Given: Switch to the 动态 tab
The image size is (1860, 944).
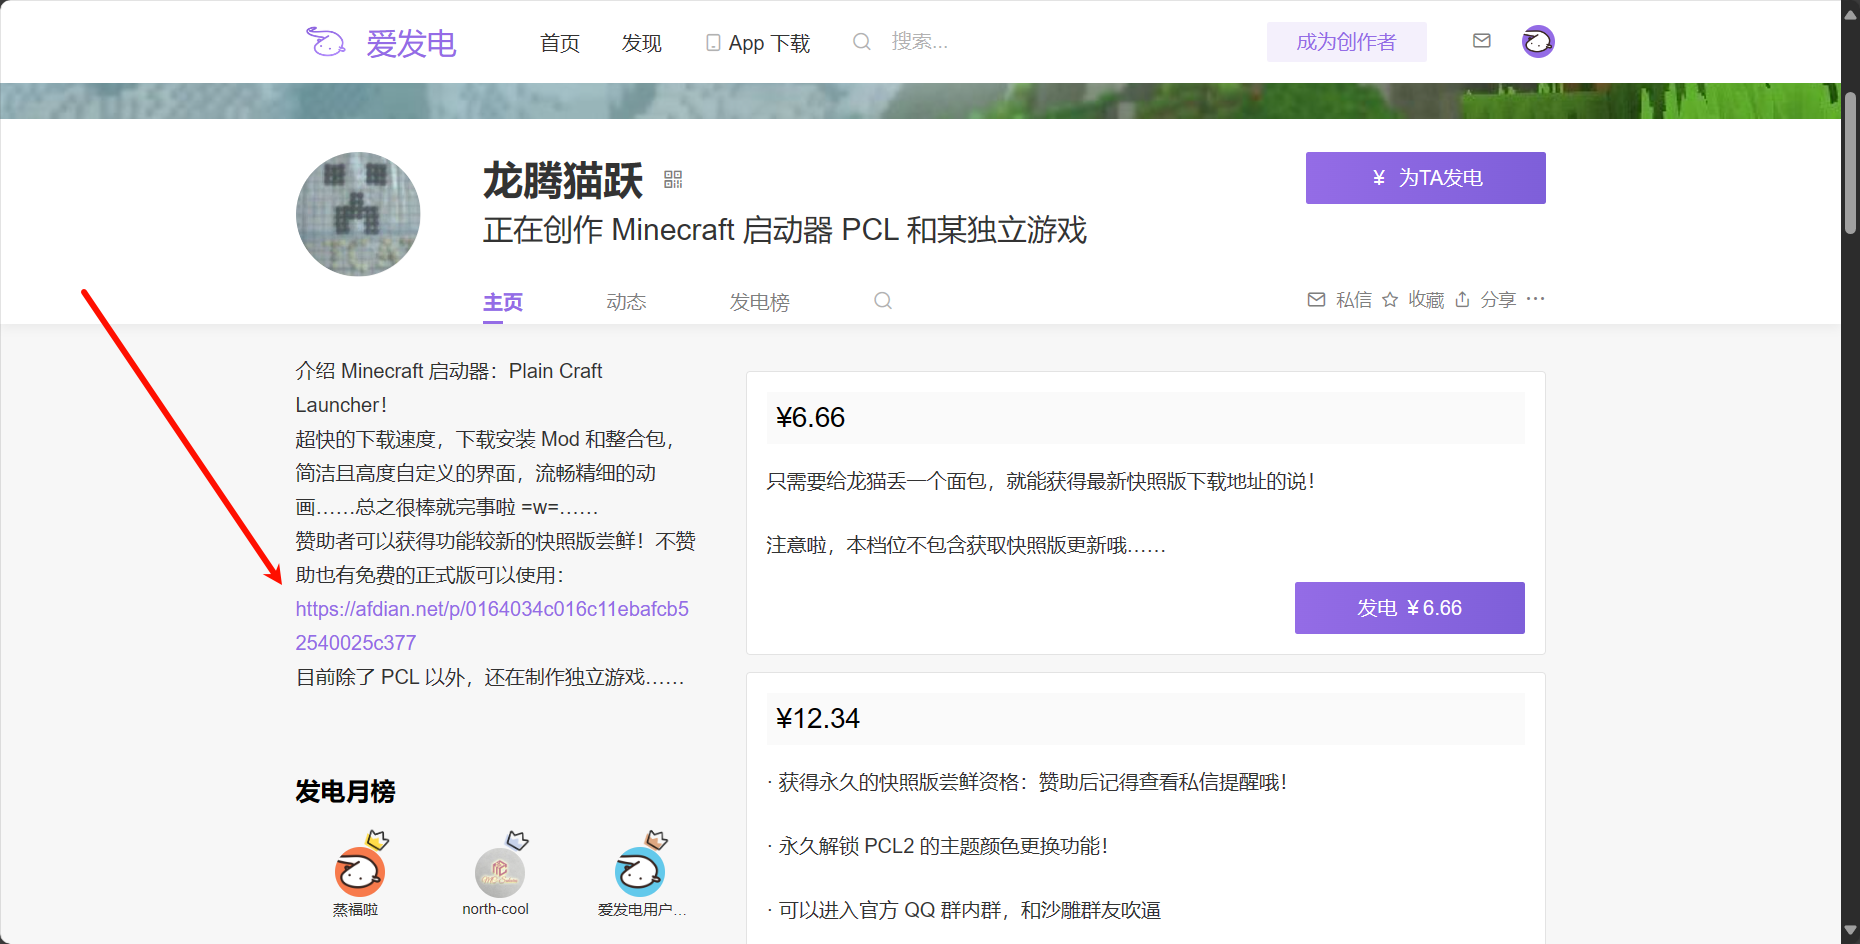Looking at the screenshot, I should [x=627, y=301].
